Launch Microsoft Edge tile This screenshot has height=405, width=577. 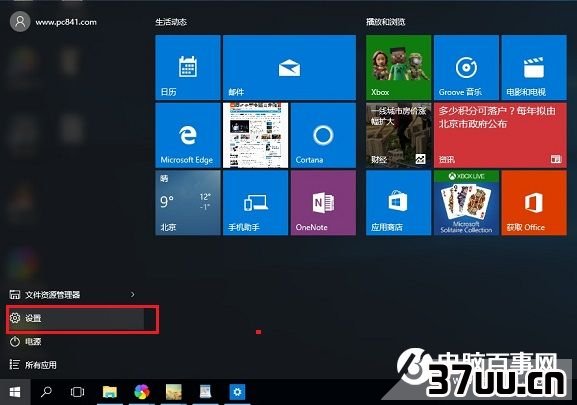pos(188,135)
